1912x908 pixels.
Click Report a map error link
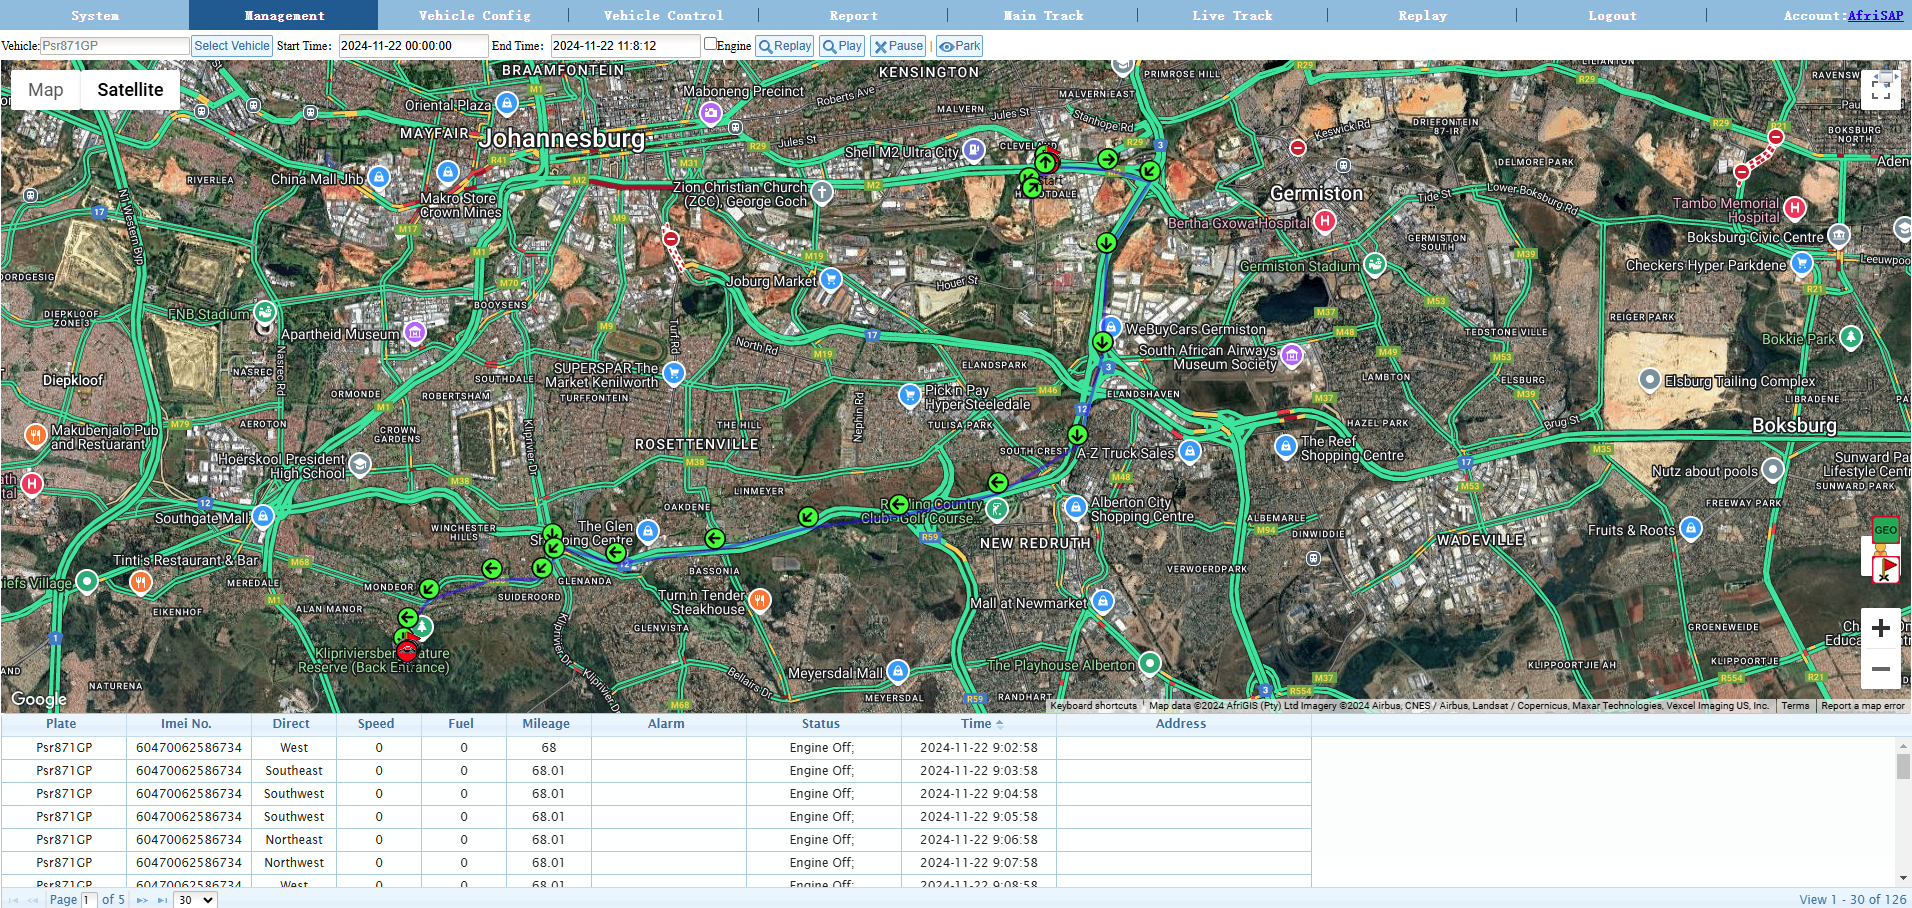[1863, 706]
